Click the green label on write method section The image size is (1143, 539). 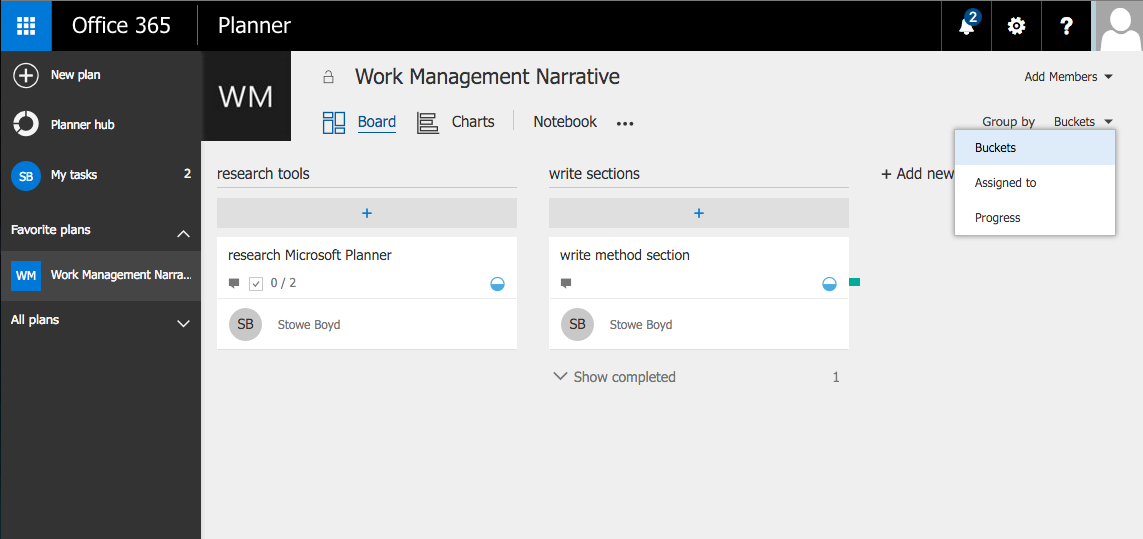click(x=854, y=282)
